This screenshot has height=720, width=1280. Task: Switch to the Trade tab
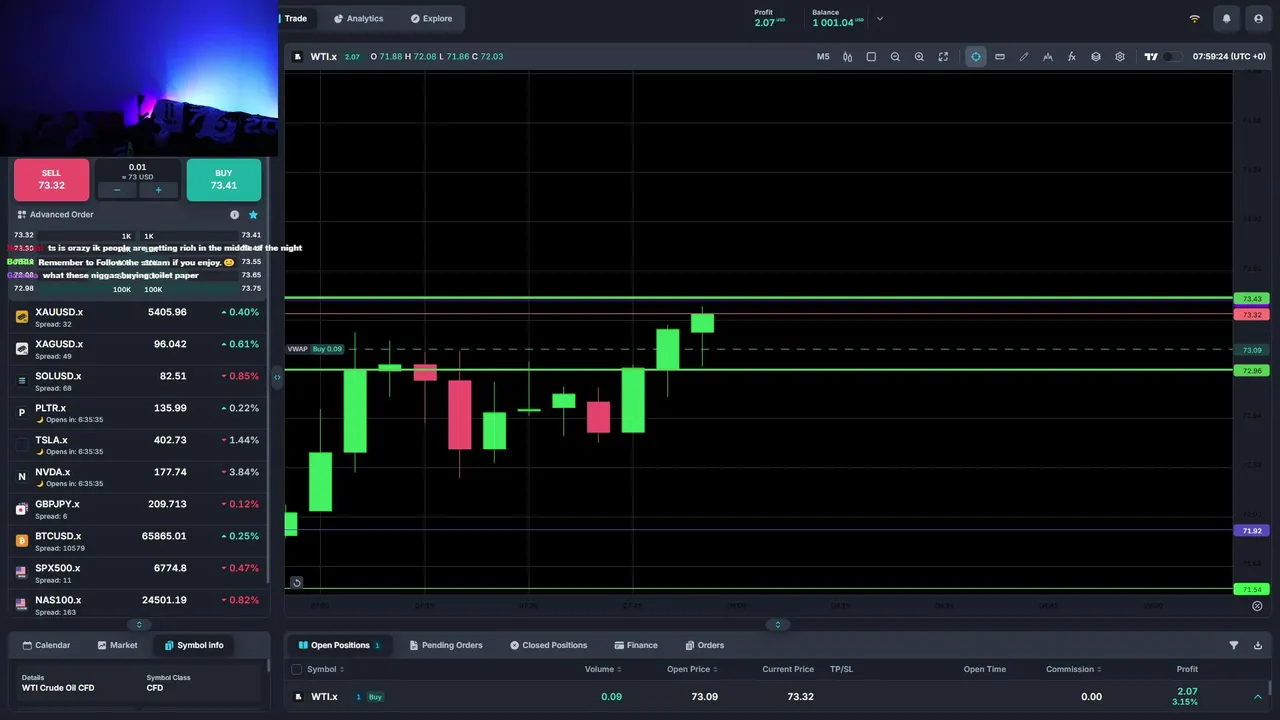tap(295, 19)
